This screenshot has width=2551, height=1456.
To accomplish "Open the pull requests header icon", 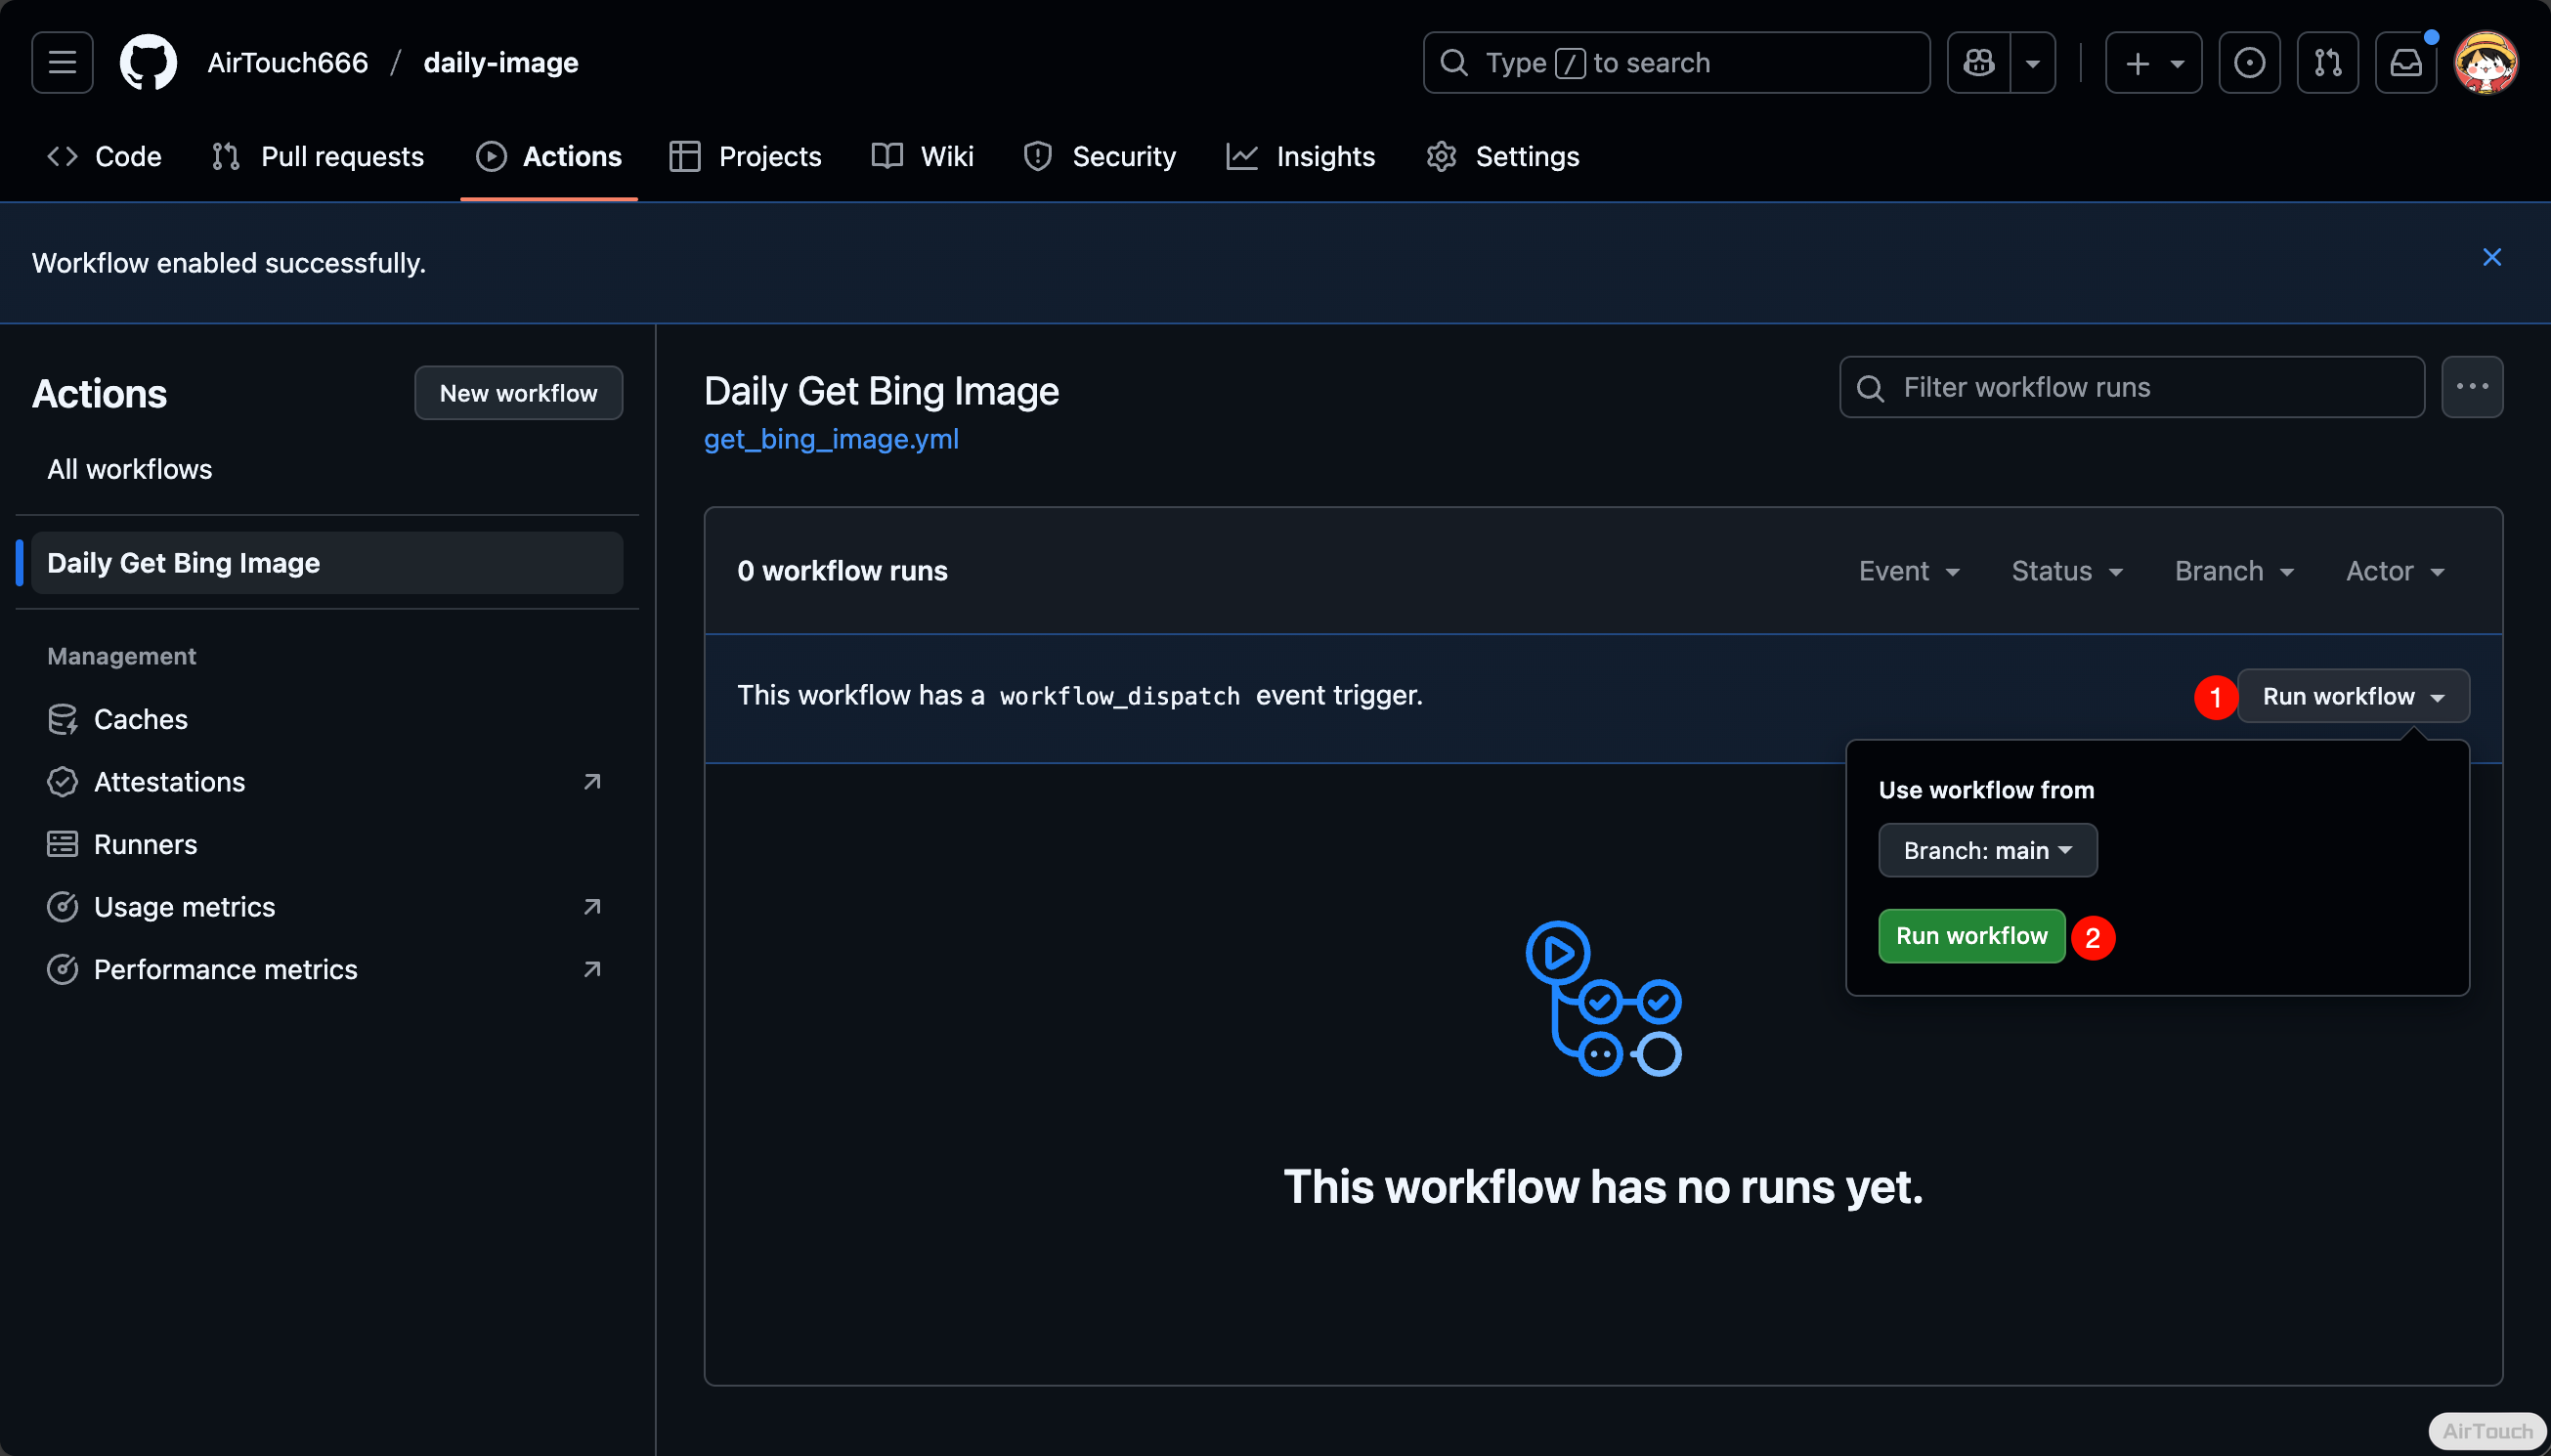I will click(2327, 63).
